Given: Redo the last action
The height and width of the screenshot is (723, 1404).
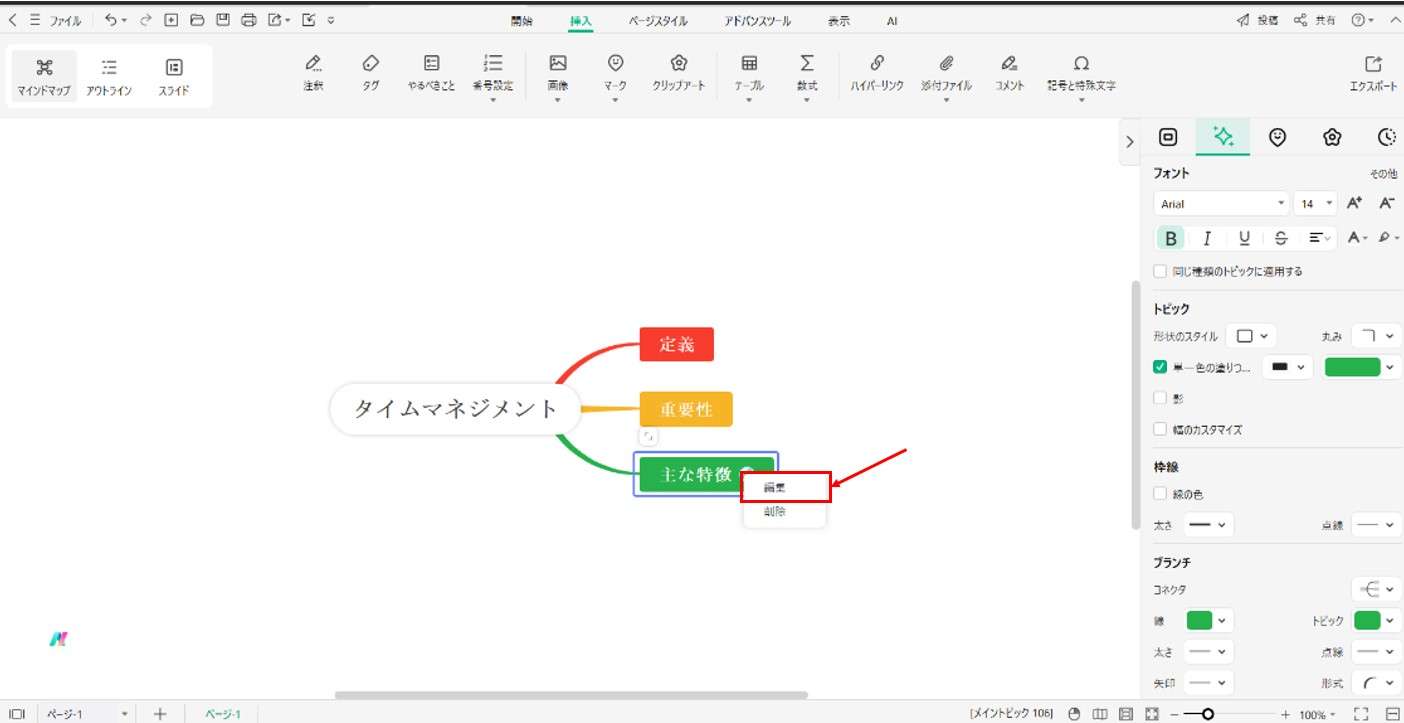Looking at the screenshot, I should coord(146,19).
